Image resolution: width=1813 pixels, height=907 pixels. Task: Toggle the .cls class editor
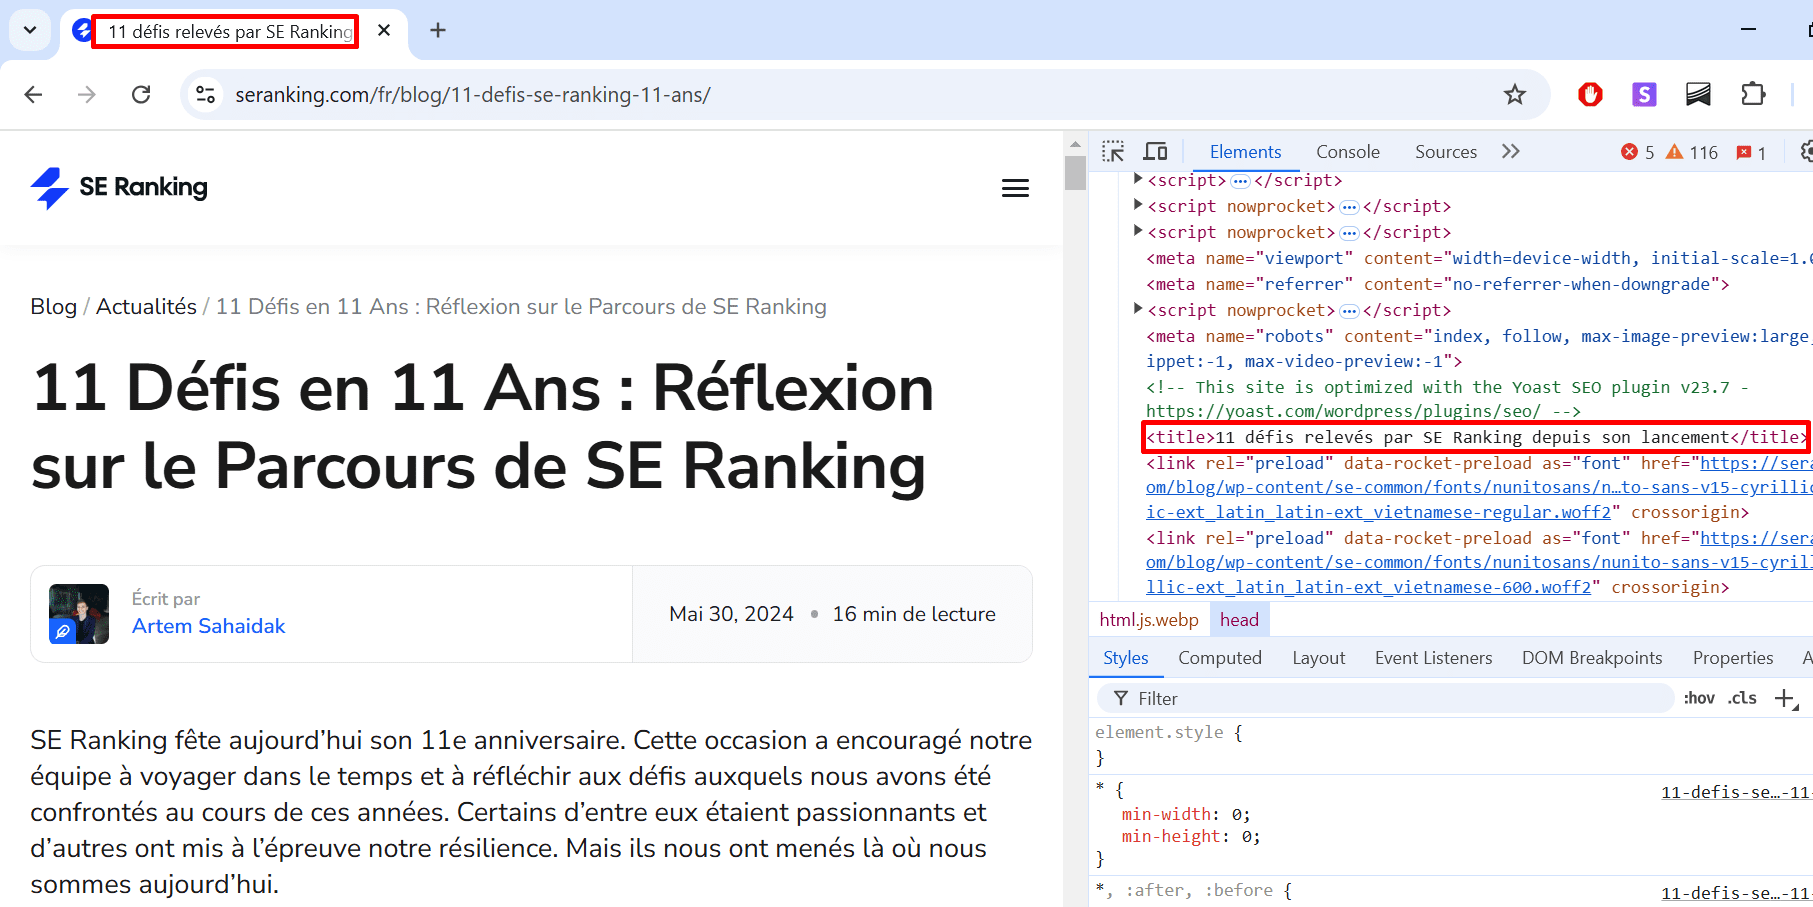coord(1742,698)
